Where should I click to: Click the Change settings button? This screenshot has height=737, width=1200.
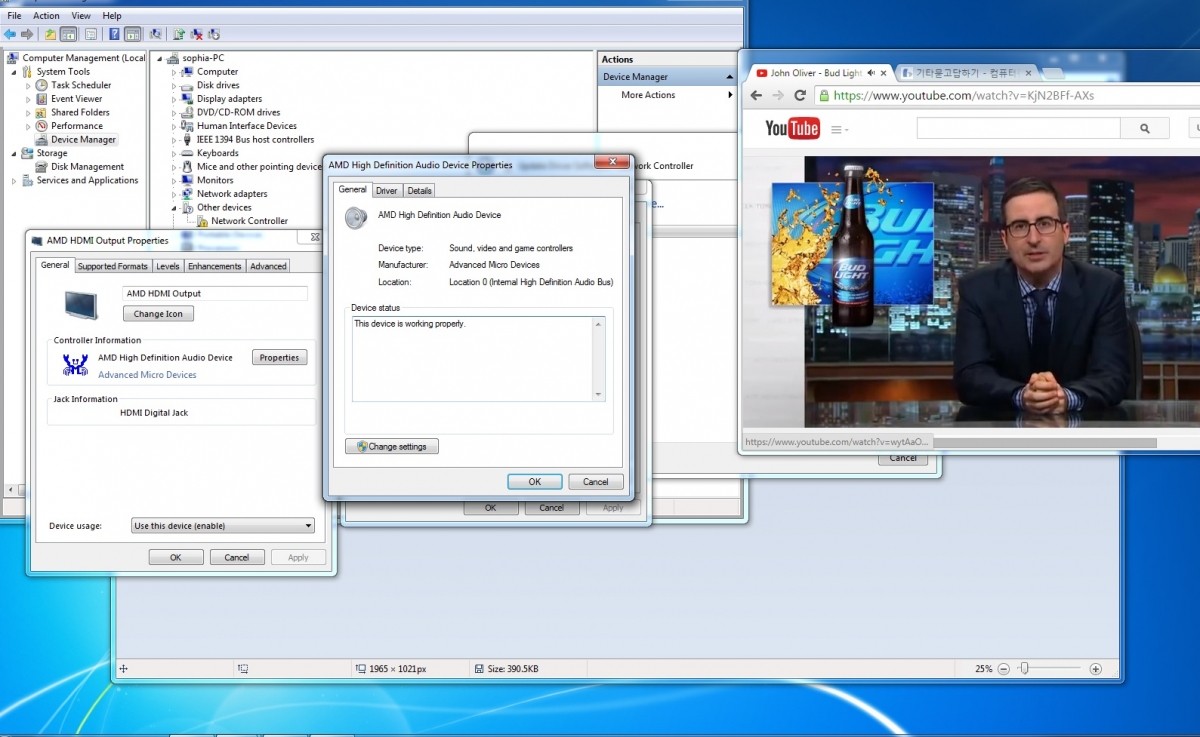click(x=392, y=447)
